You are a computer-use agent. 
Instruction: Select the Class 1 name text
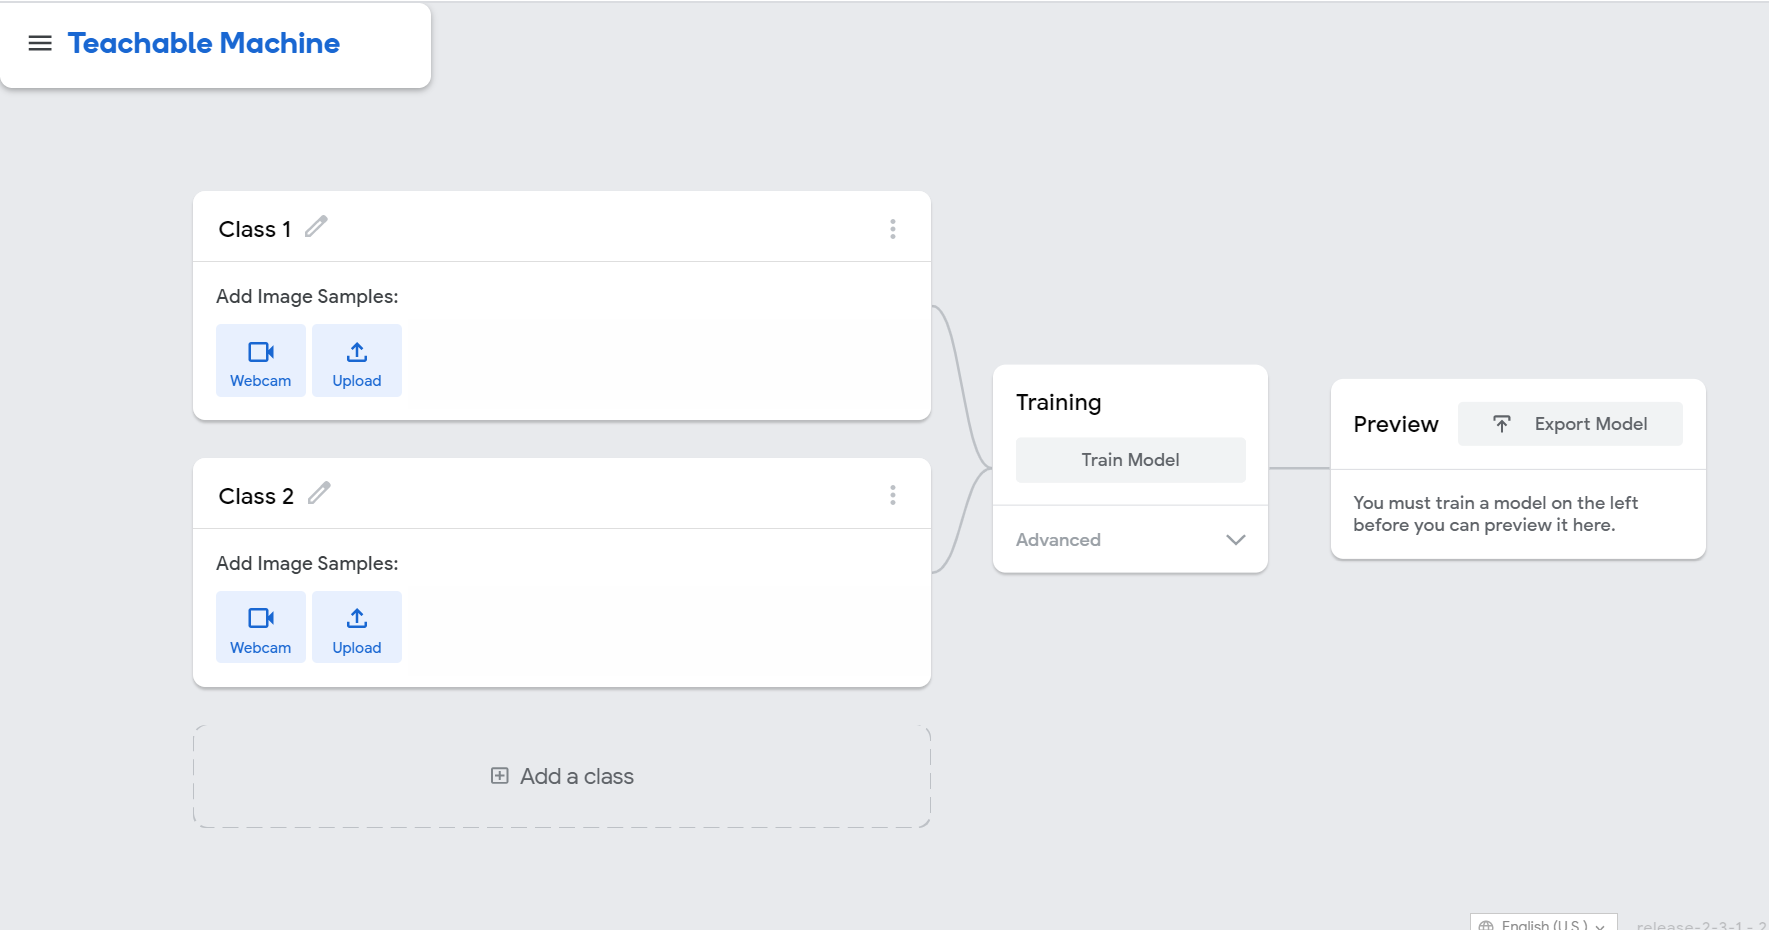pos(255,229)
